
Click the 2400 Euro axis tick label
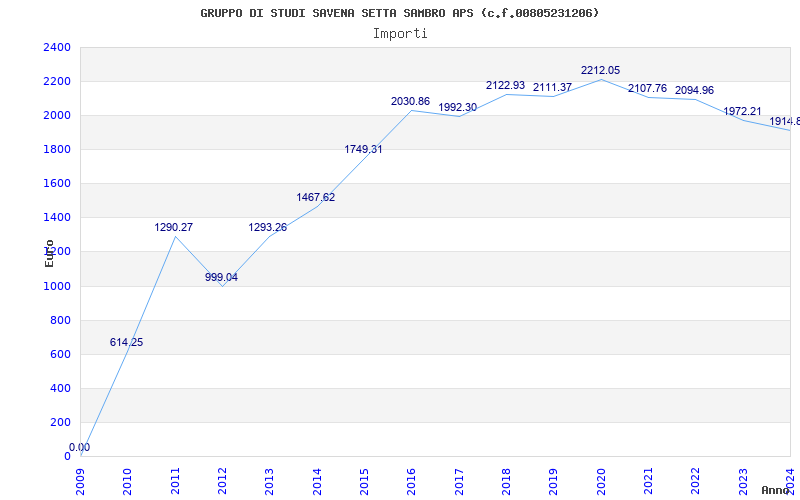[57, 47]
